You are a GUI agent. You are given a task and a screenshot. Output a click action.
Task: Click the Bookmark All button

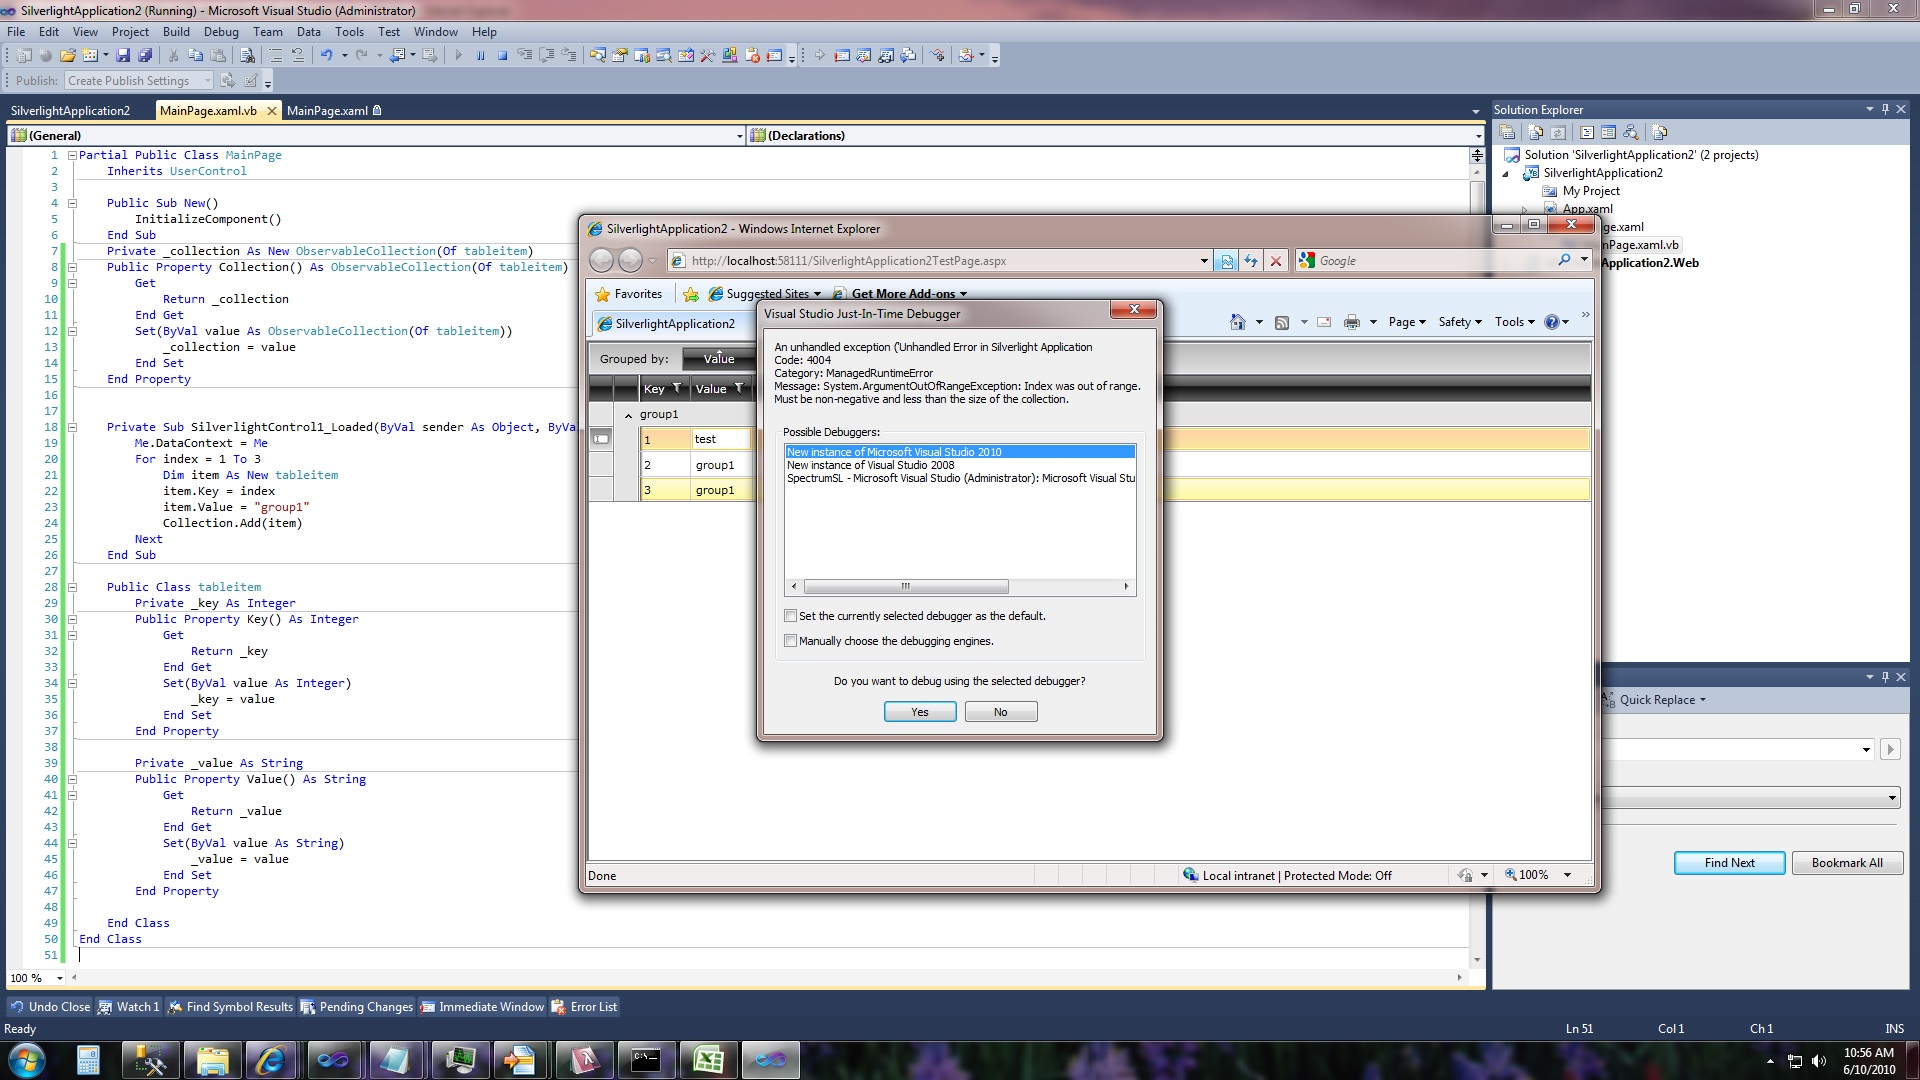point(1847,863)
